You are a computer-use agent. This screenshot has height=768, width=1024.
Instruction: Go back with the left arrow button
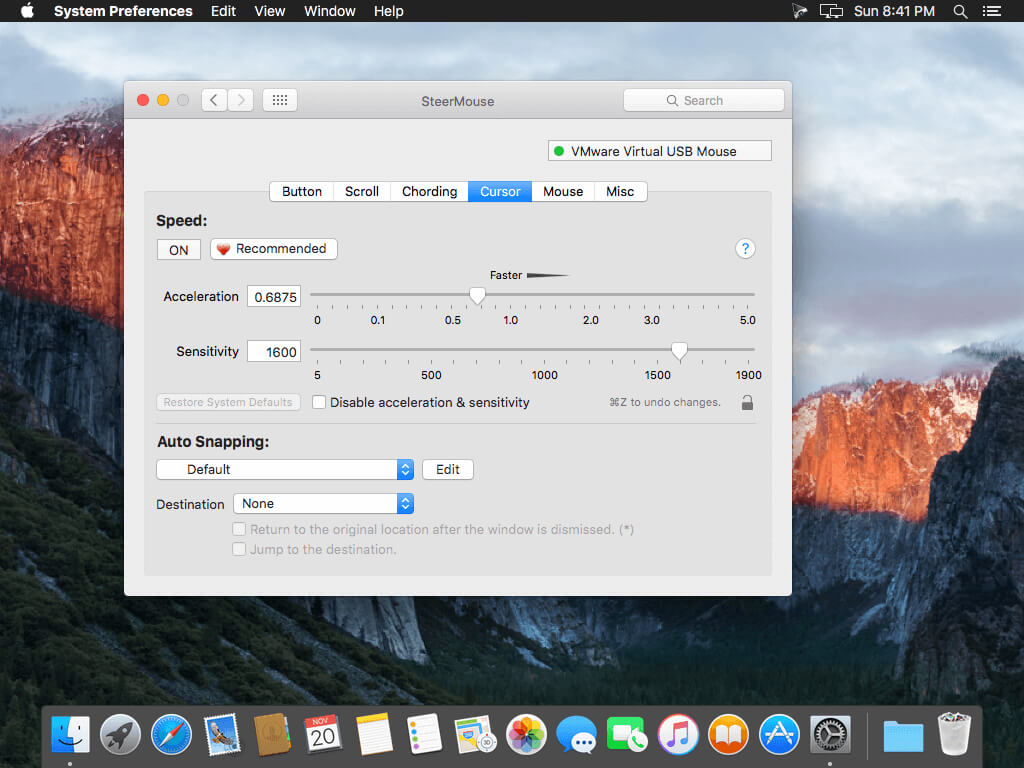pos(214,100)
